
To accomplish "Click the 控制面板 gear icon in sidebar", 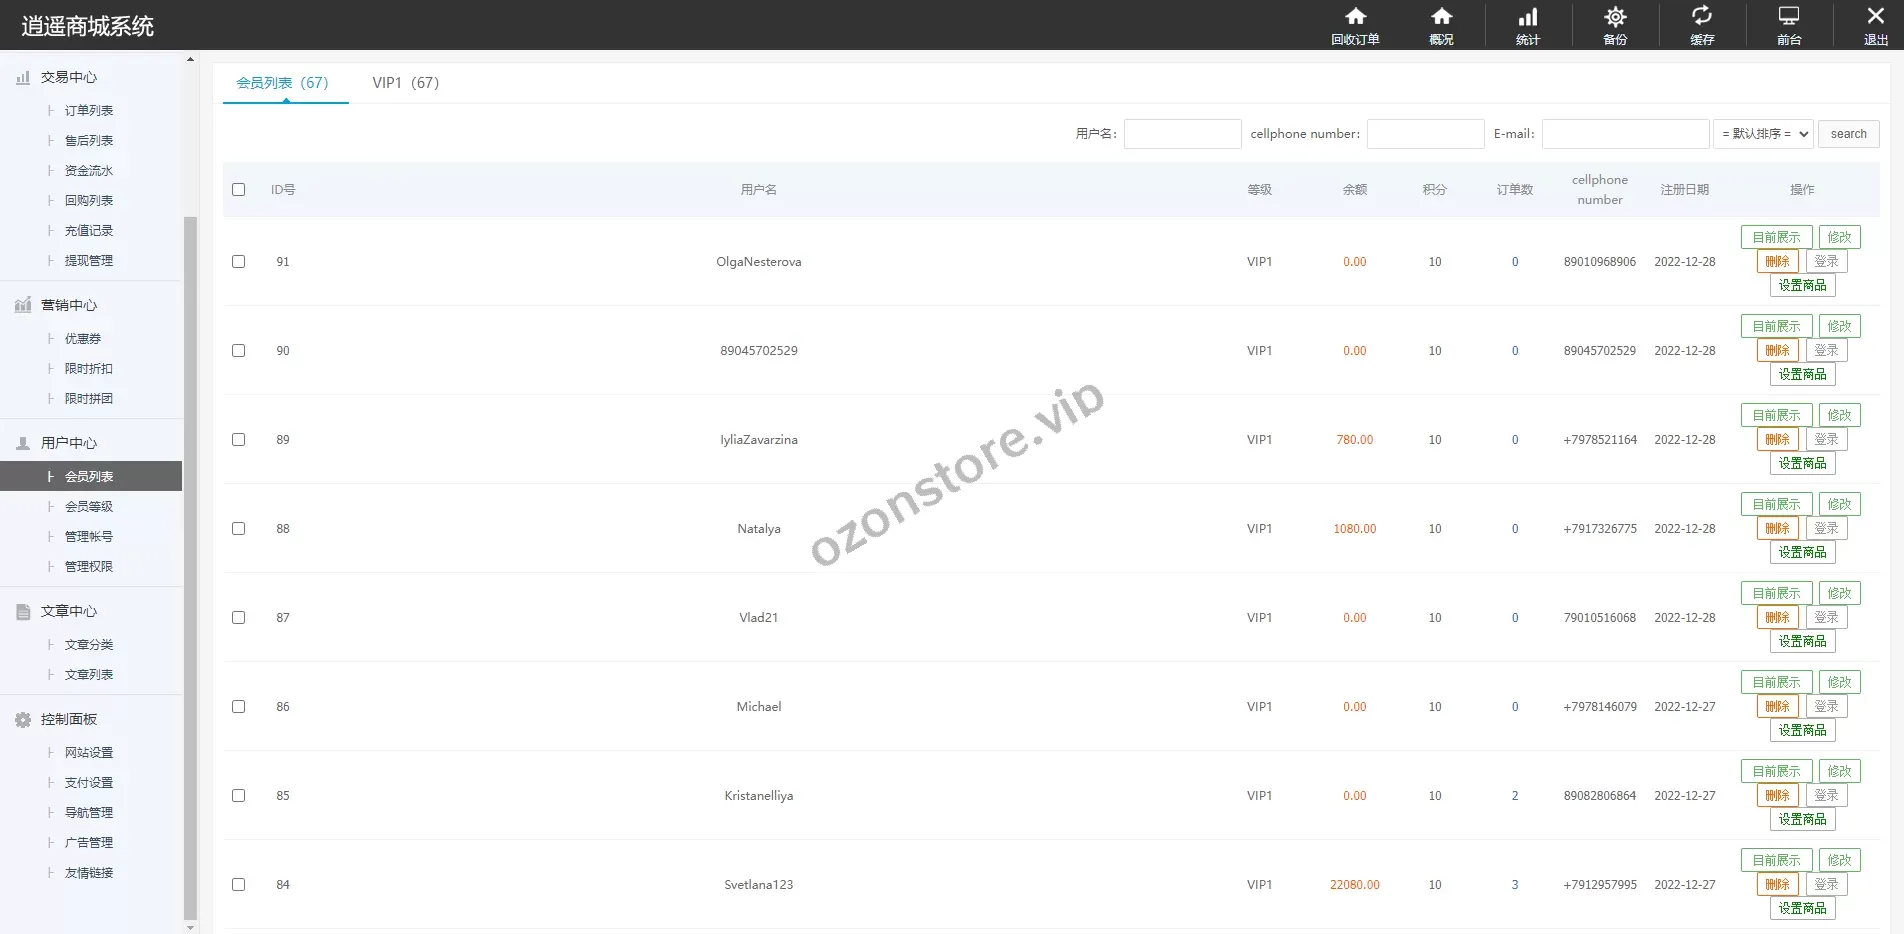I will [x=23, y=720].
